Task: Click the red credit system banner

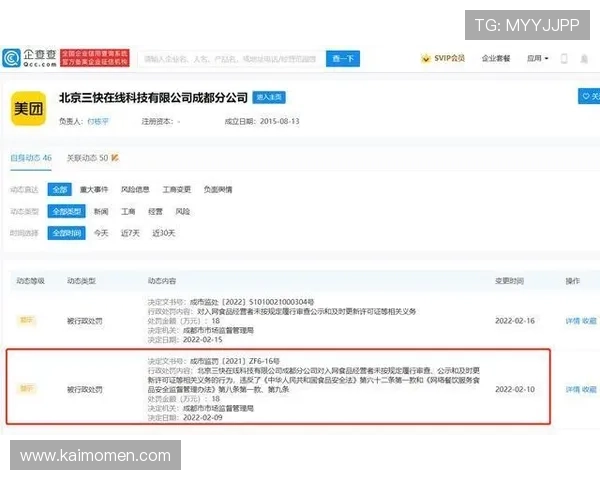Action: pos(95,58)
